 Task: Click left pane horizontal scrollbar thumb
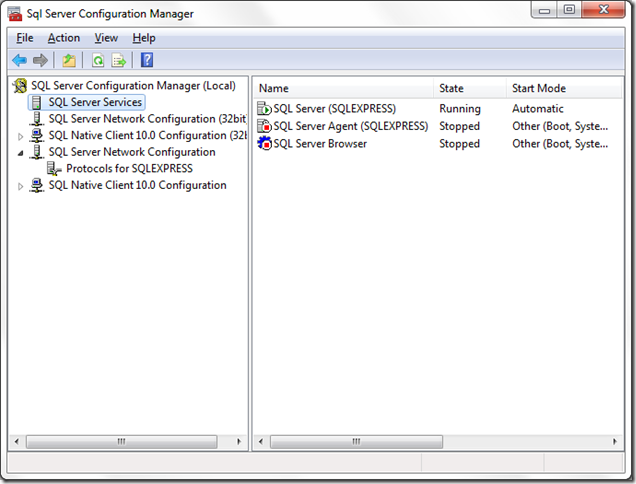coord(121,441)
